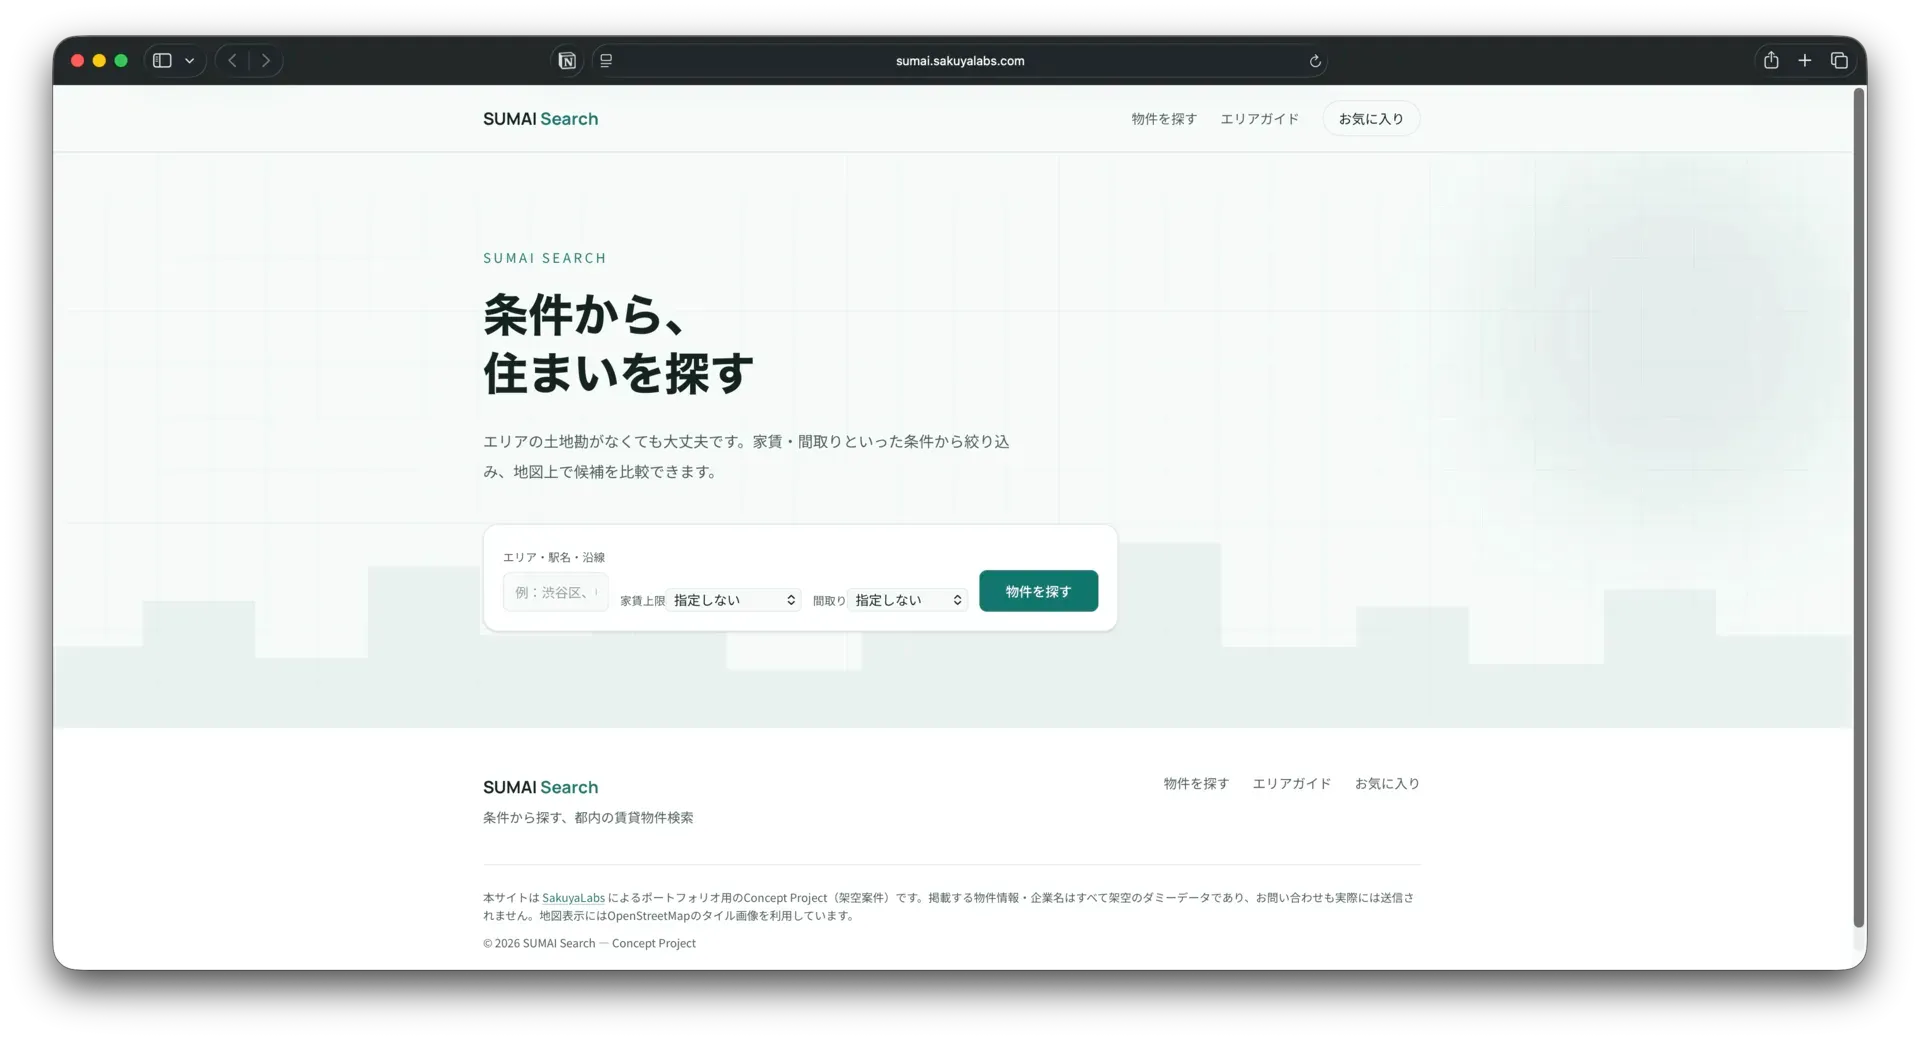Focus the エリア・駅名・沿線 input field
The image size is (1920, 1040).
click(x=555, y=593)
